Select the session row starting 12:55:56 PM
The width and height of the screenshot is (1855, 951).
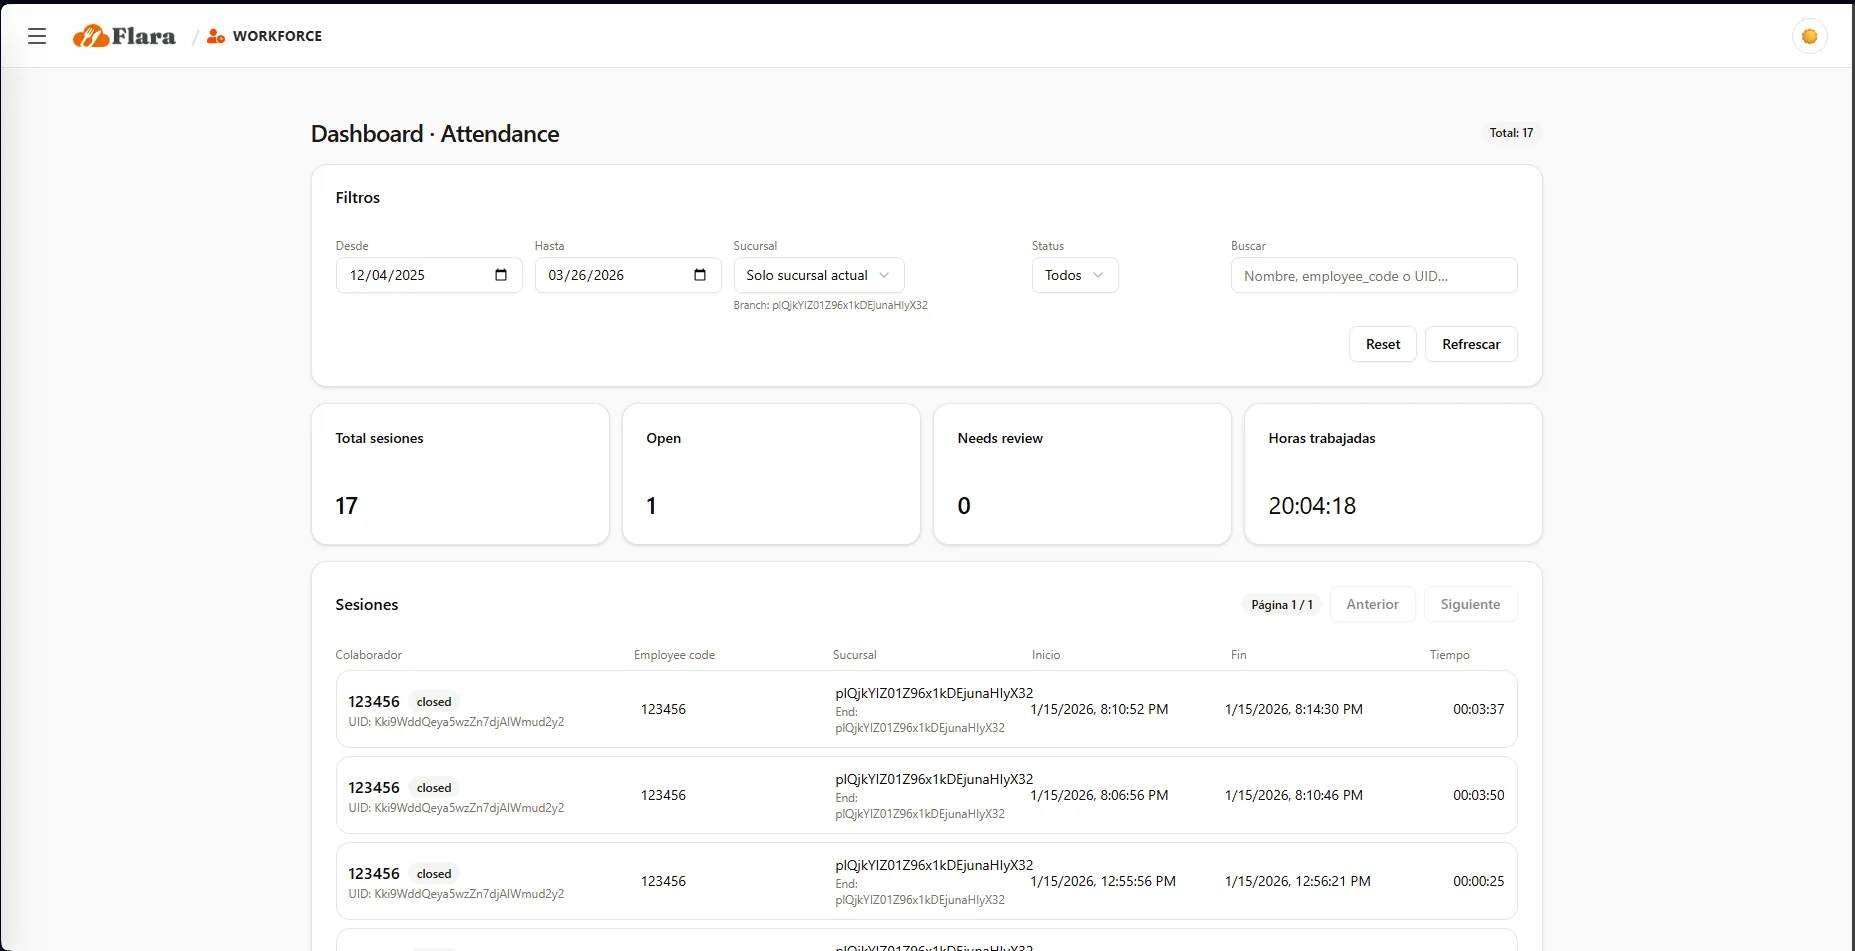coord(926,881)
